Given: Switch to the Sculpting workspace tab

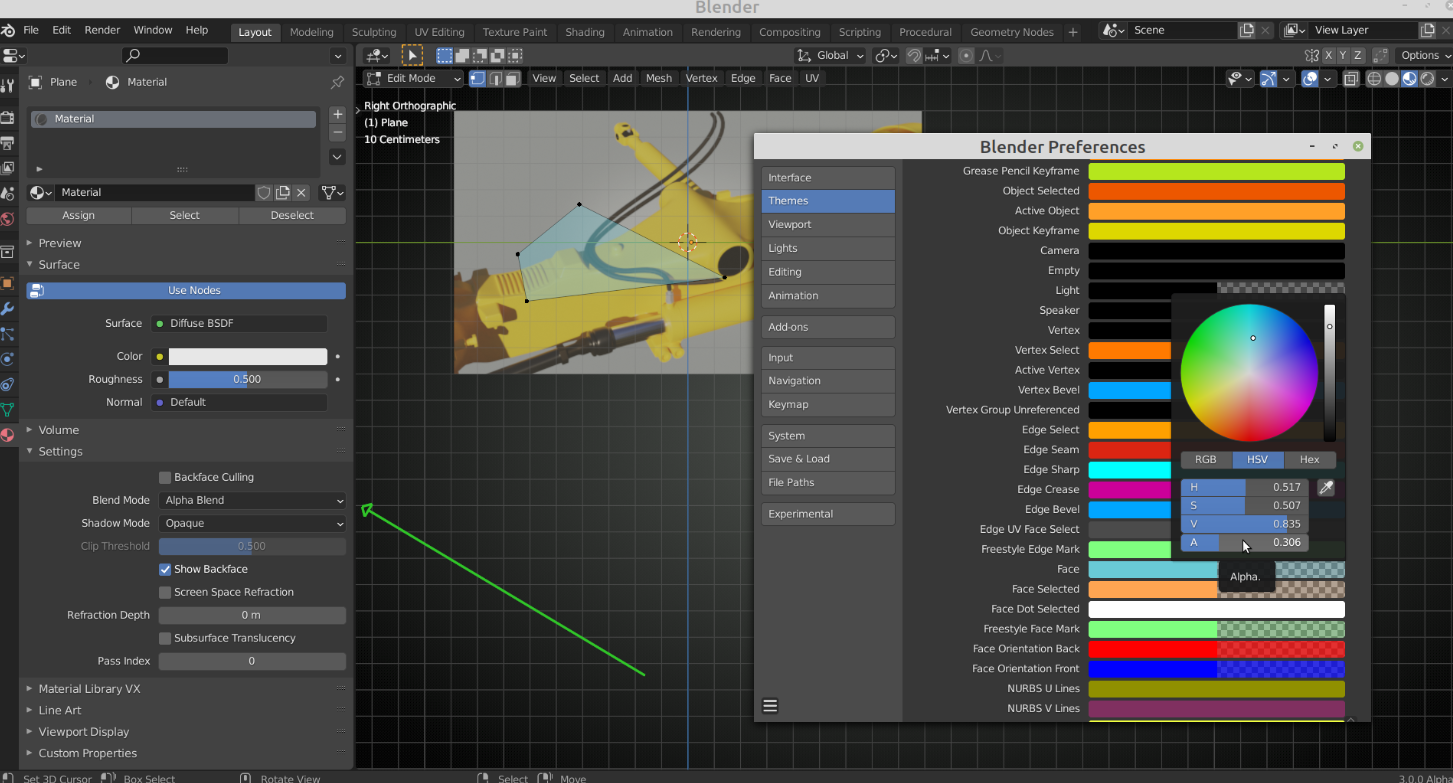Looking at the screenshot, I should [373, 32].
